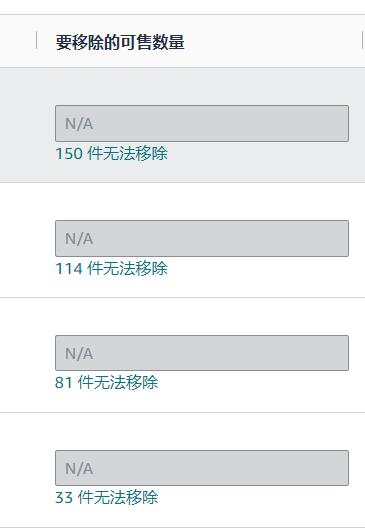This screenshot has height=529, width=365.
Task: Select the table row containing 33 件
Action: point(182,470)
